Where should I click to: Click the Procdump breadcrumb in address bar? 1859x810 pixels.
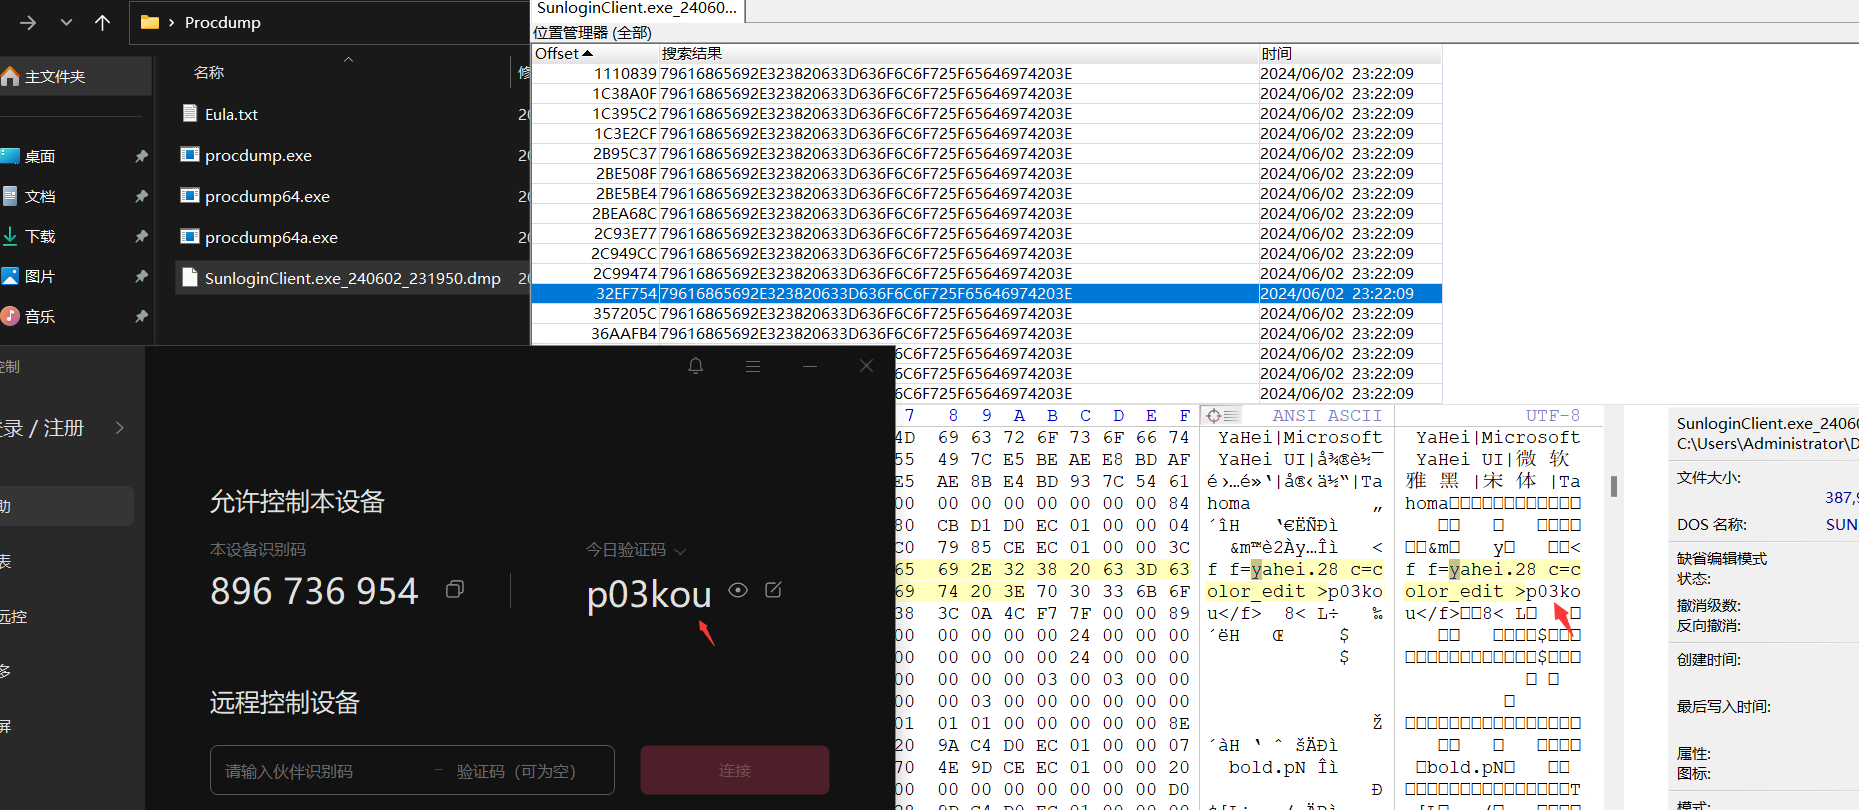pos(223,22)
